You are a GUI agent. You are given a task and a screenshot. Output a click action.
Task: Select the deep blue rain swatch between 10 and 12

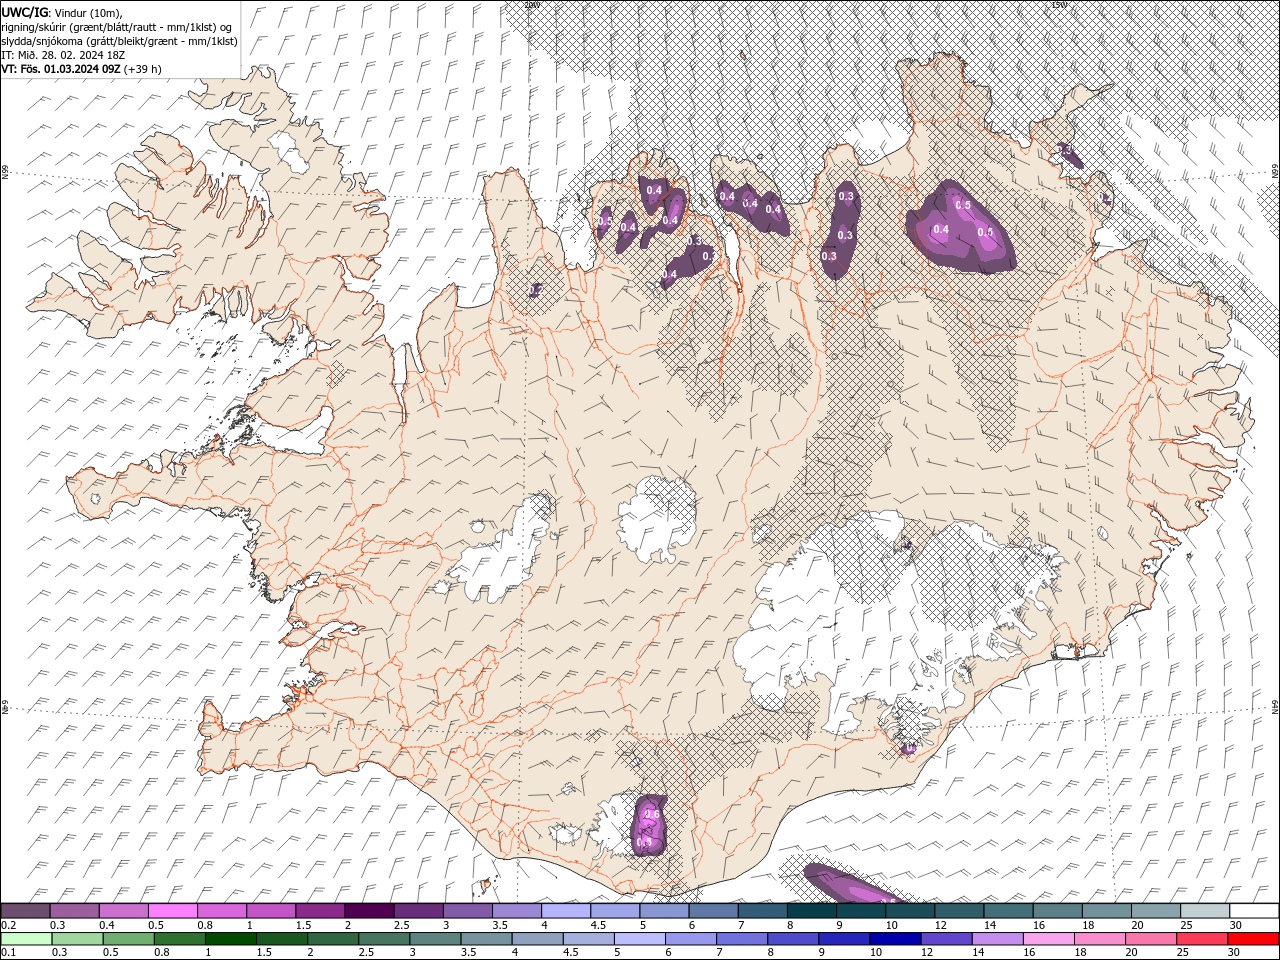coord(894,939)
